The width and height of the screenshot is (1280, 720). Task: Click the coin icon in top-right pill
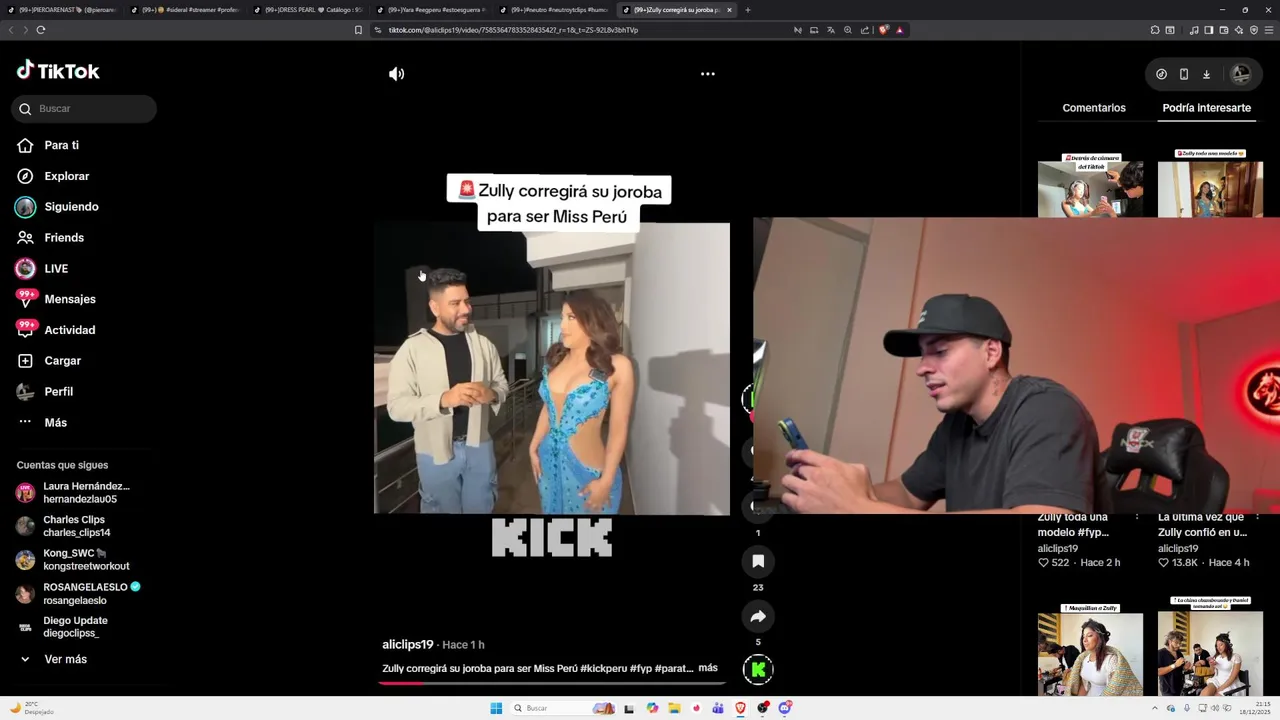[1161, 74]
